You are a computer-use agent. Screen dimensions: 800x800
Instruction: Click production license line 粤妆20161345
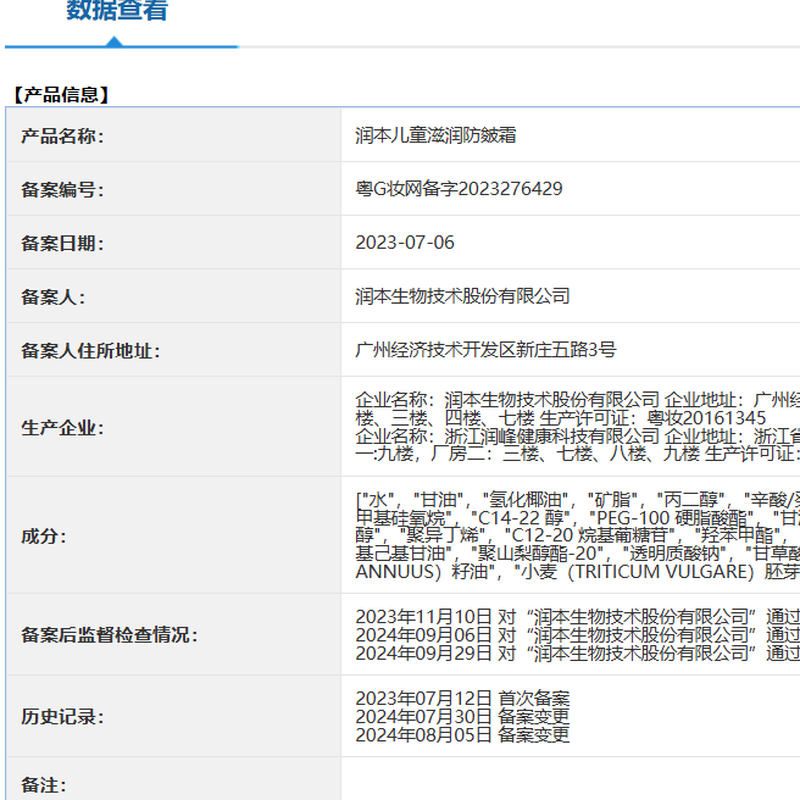[561, 418]
